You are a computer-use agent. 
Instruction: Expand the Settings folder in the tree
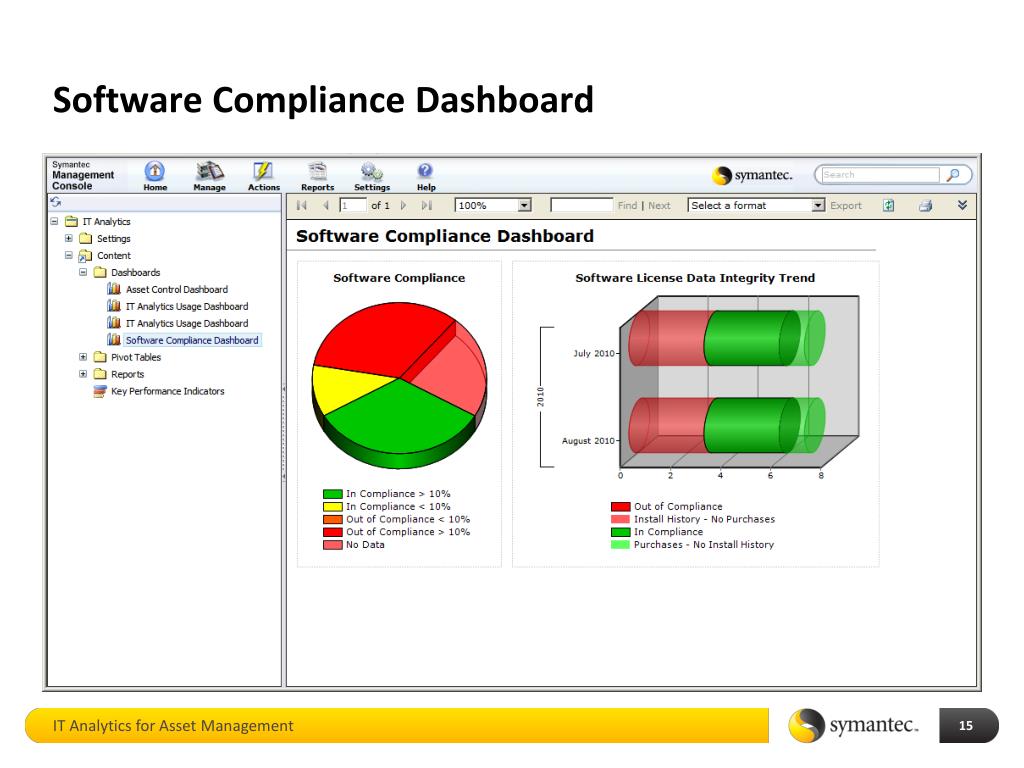point(69,238)
